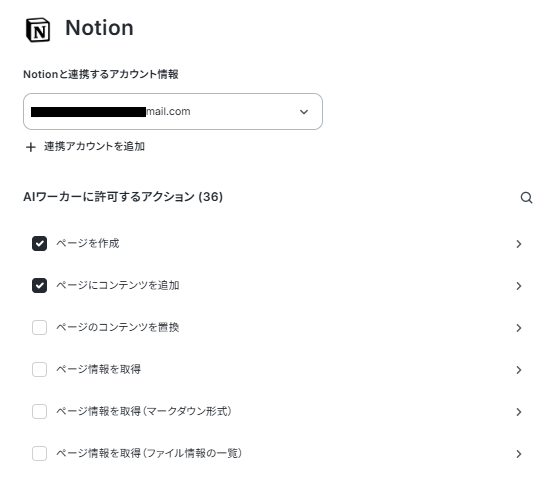Click the dropdown chevron in the account field
The width and height of the screenshot is (553, 484).
click(x=304, y=112)
